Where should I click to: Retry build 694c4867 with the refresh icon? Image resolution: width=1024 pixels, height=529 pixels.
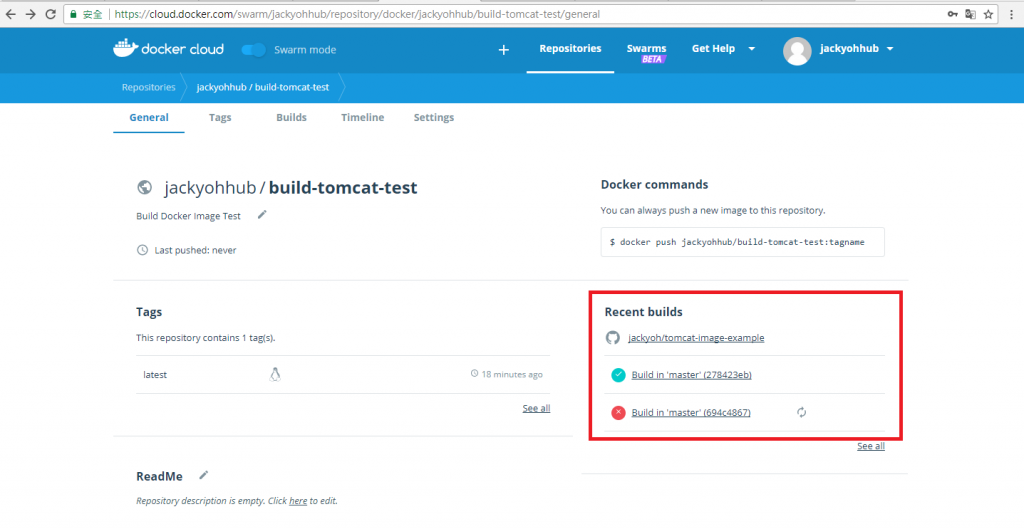coord(802,412)
